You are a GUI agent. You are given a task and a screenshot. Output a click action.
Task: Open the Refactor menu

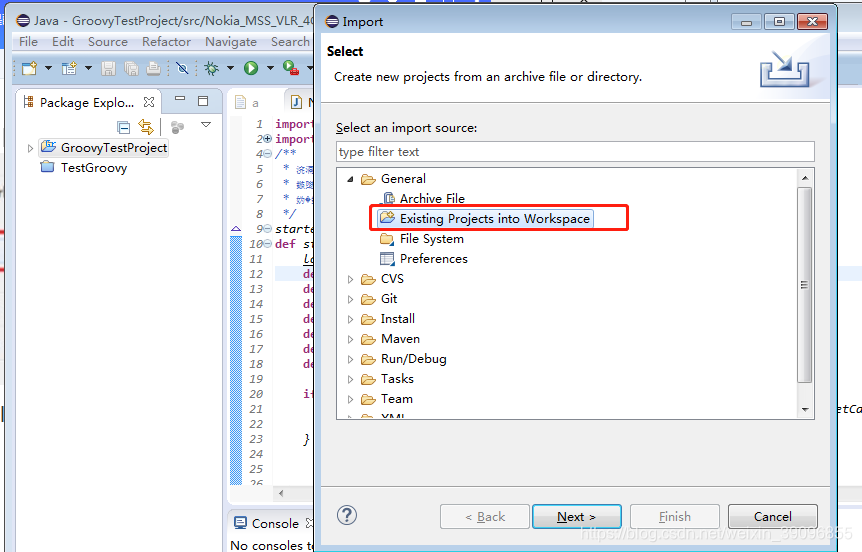(166, 42)
